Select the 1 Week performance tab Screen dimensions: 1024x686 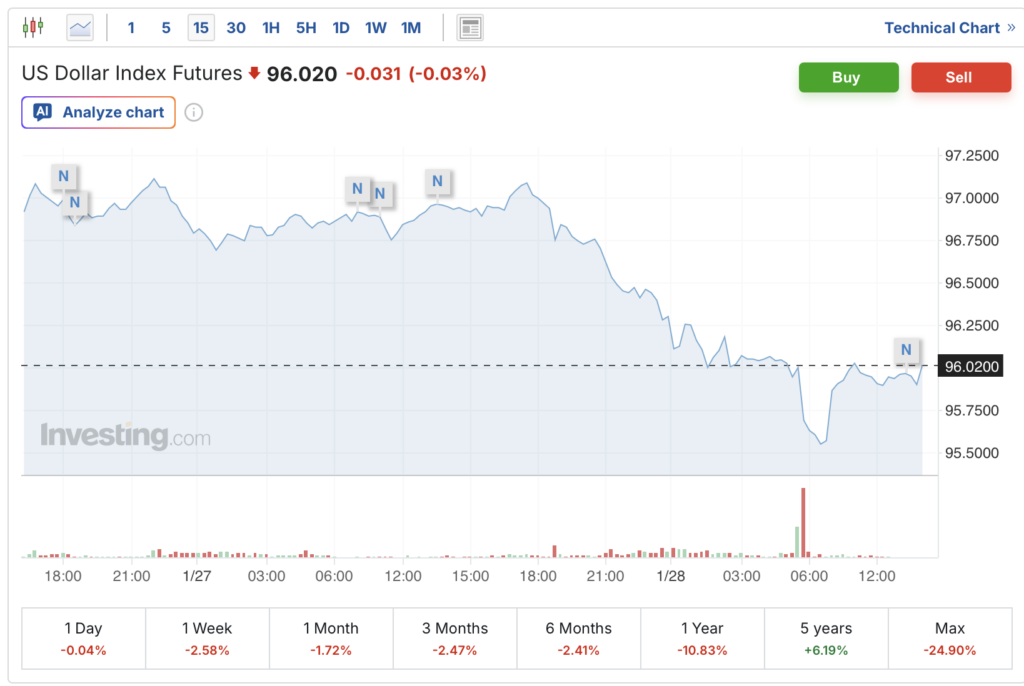207,638
